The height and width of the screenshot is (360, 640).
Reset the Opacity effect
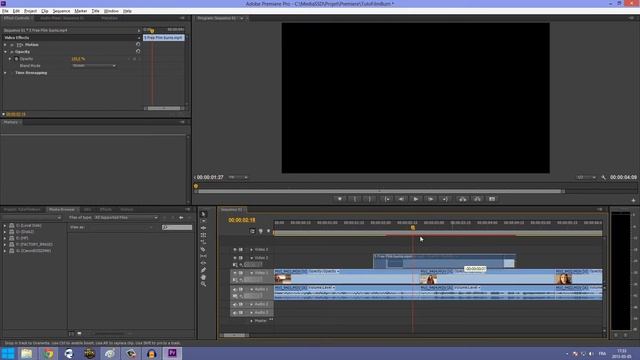pyautogui.click(x=138, y=51)
